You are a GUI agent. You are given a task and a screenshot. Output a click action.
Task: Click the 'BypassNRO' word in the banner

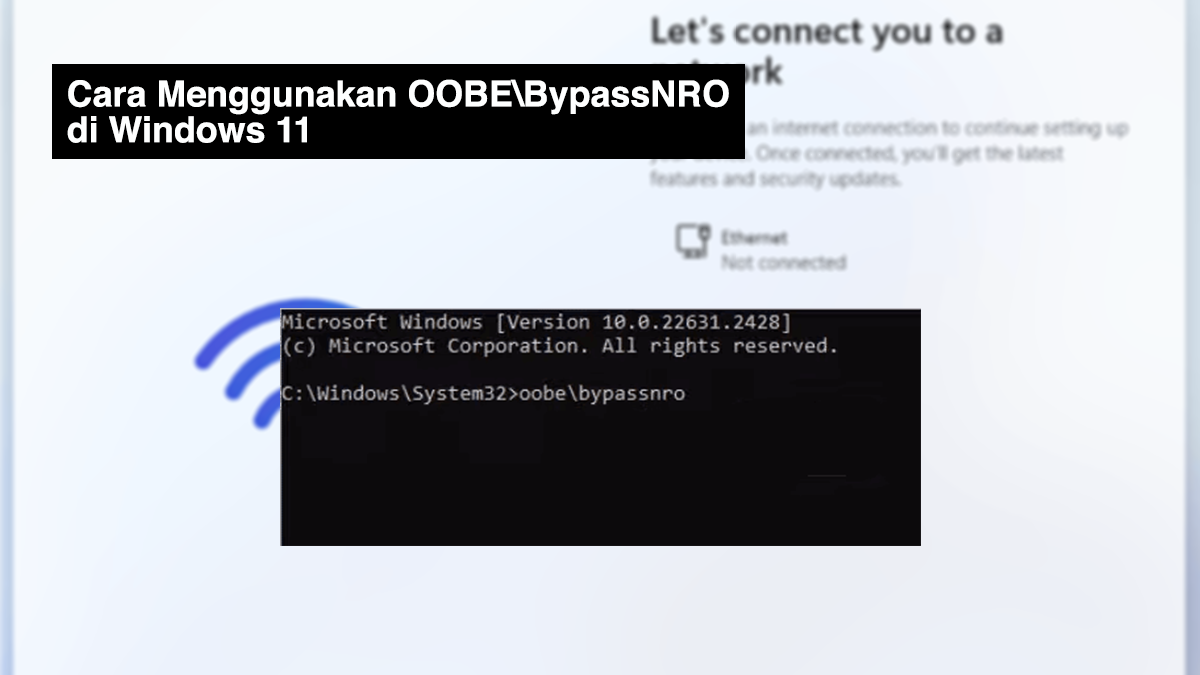click(x=640, y=96)
